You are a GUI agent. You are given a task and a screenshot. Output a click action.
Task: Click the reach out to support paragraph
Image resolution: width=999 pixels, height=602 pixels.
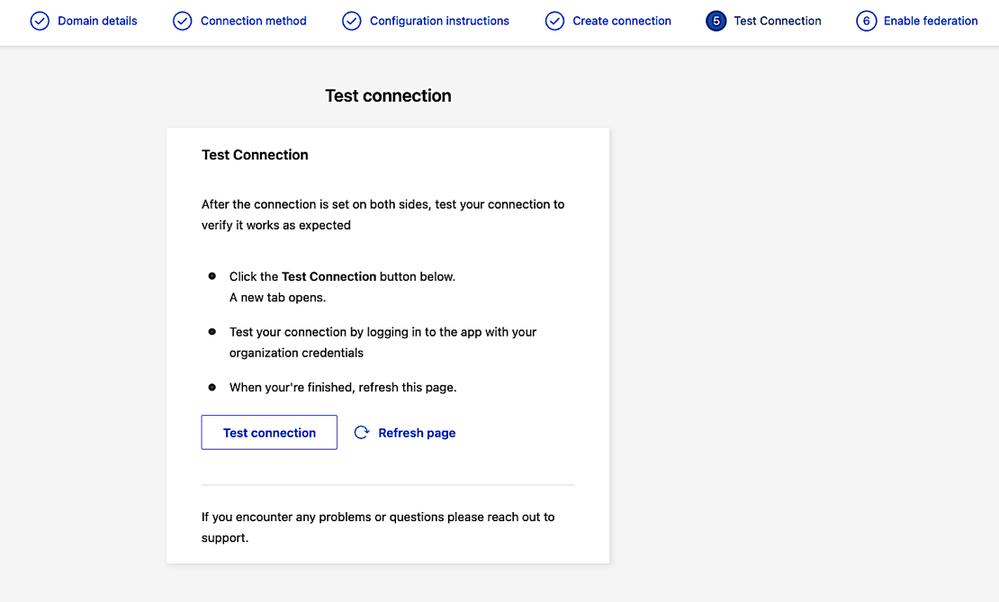[x=378, y=527]
